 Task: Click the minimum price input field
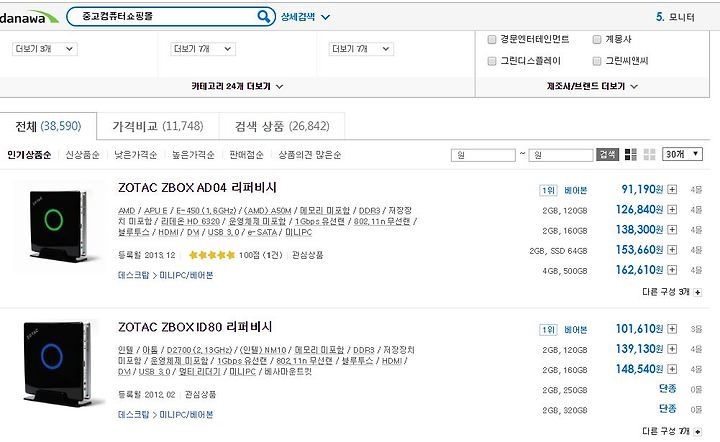coord(483,155)
